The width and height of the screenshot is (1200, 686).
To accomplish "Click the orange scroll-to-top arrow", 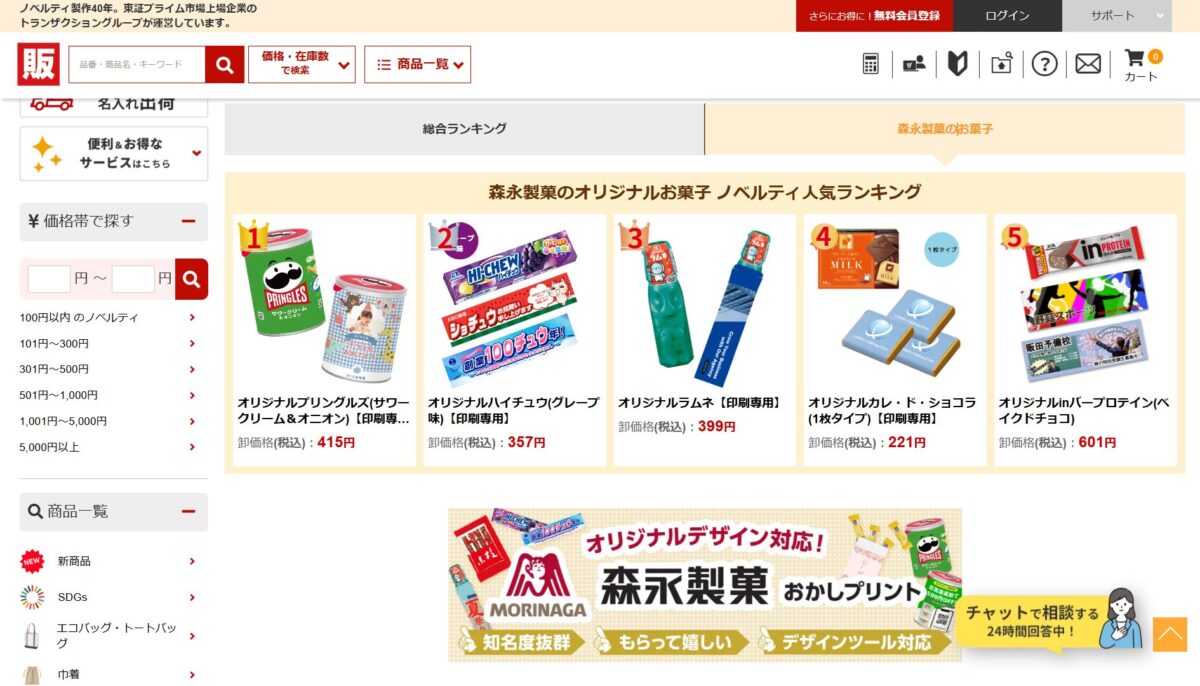I will coord(1170,634).
